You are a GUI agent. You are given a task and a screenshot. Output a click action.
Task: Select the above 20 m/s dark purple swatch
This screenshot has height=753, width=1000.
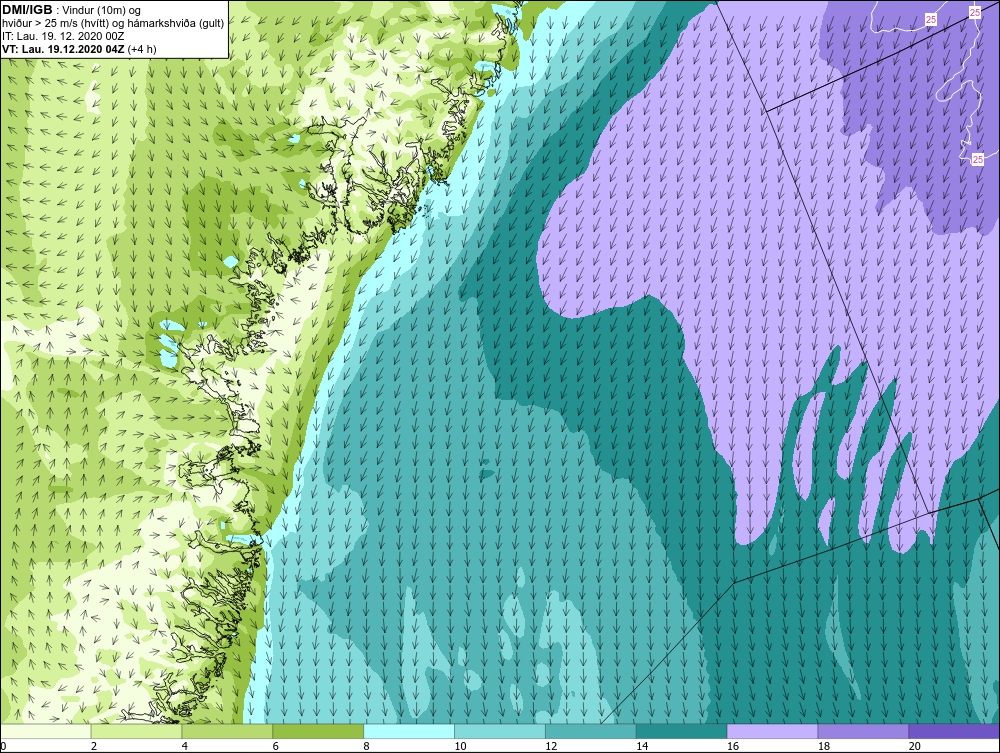[x=954, y=731]
